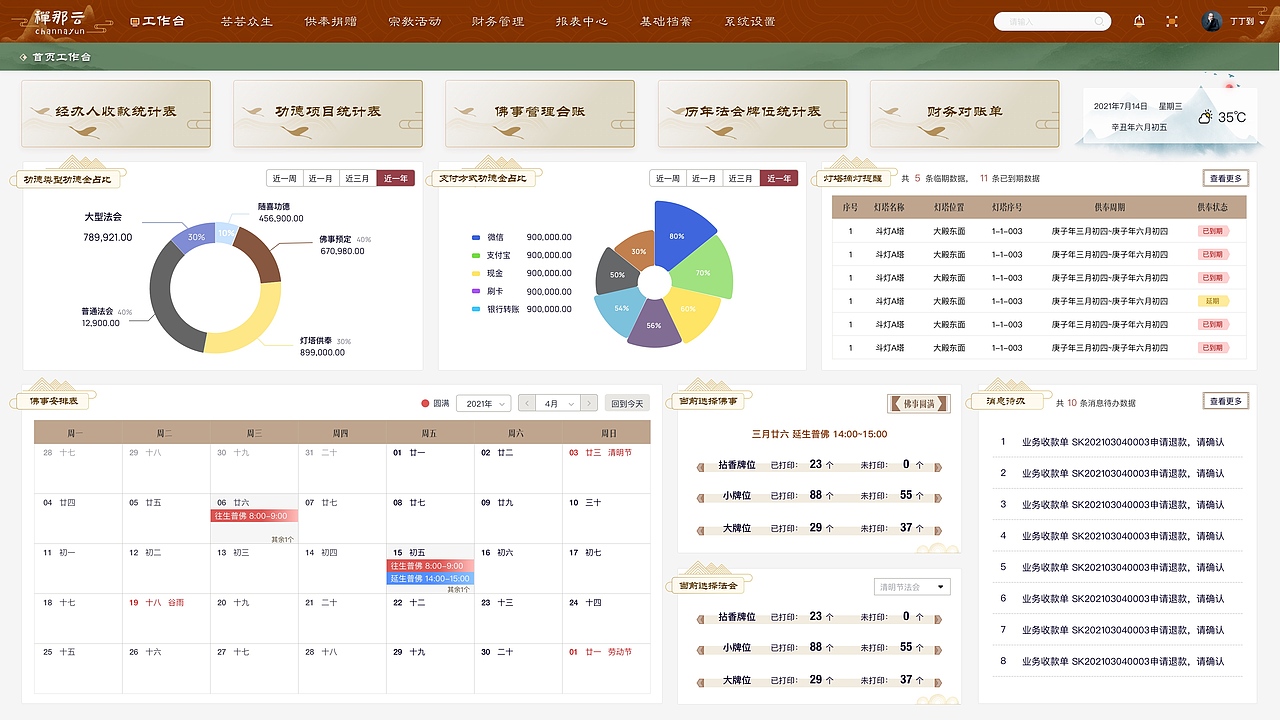Select 近三月 in 支付方式功德金占比 chart

coord(741,178)
